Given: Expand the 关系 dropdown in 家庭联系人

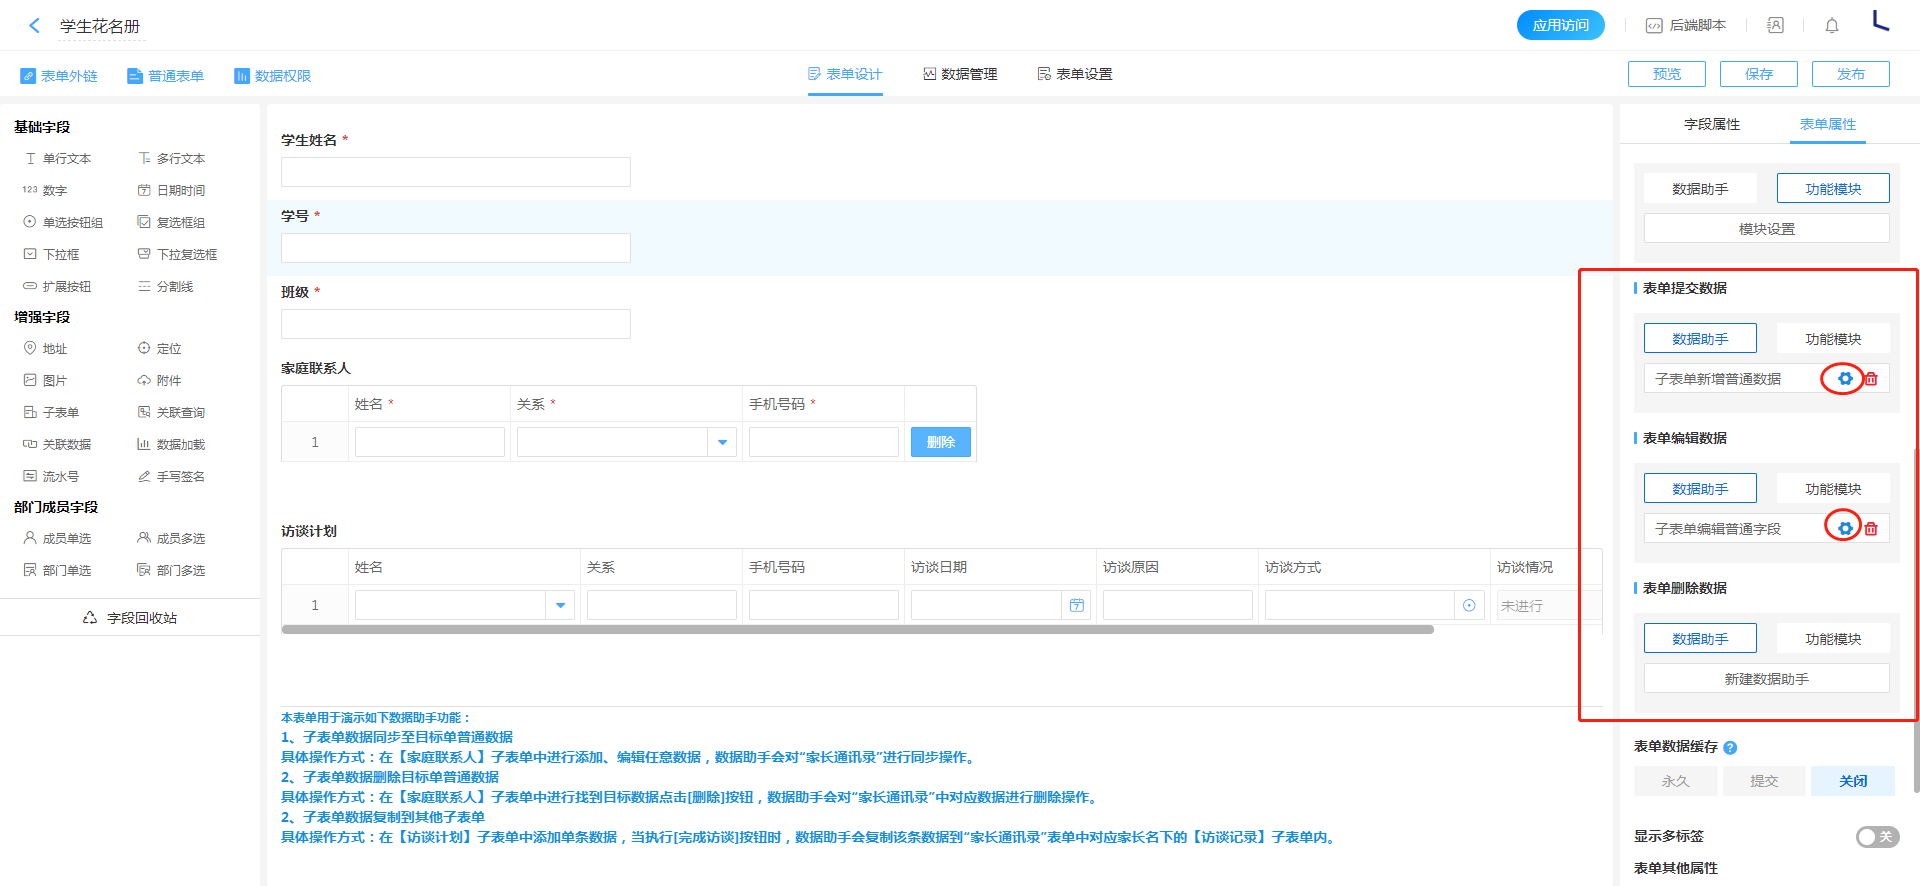Looking at the screenshot, I should coord(722,442).
